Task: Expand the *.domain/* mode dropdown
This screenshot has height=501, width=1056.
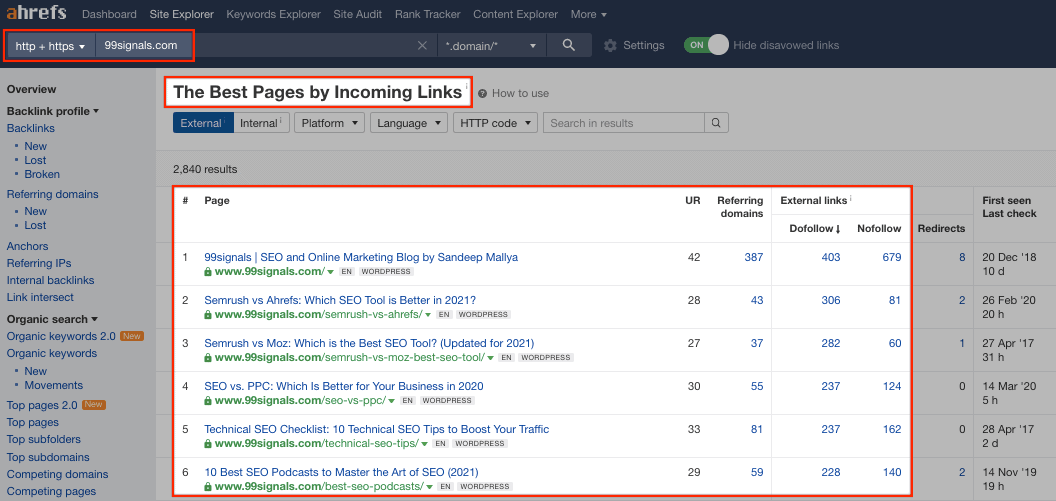Action: 491,46
